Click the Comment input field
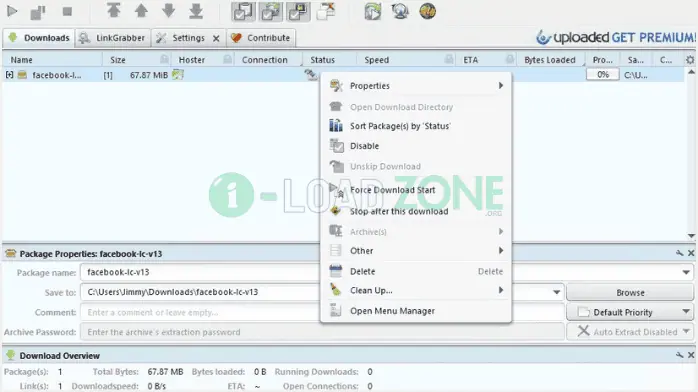The height and width of the screenshot is (392, 698). pos(200,312)
